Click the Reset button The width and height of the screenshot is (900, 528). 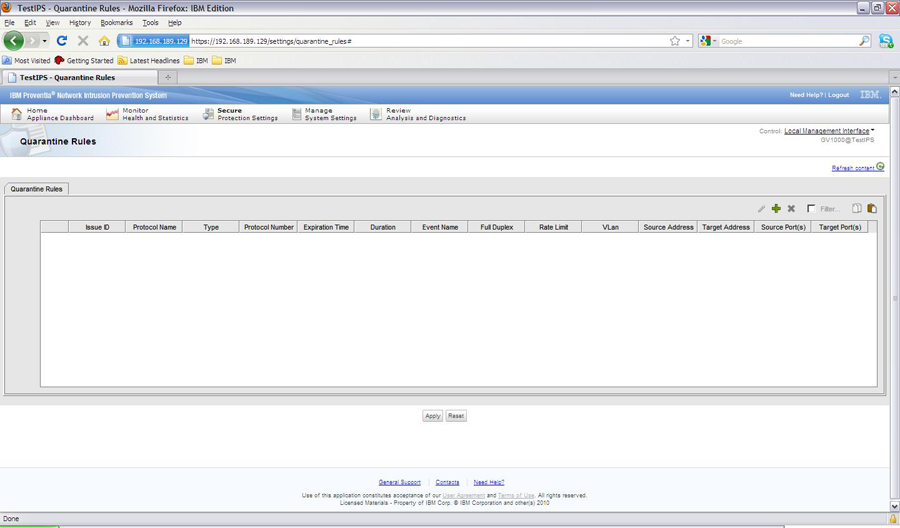456,416
